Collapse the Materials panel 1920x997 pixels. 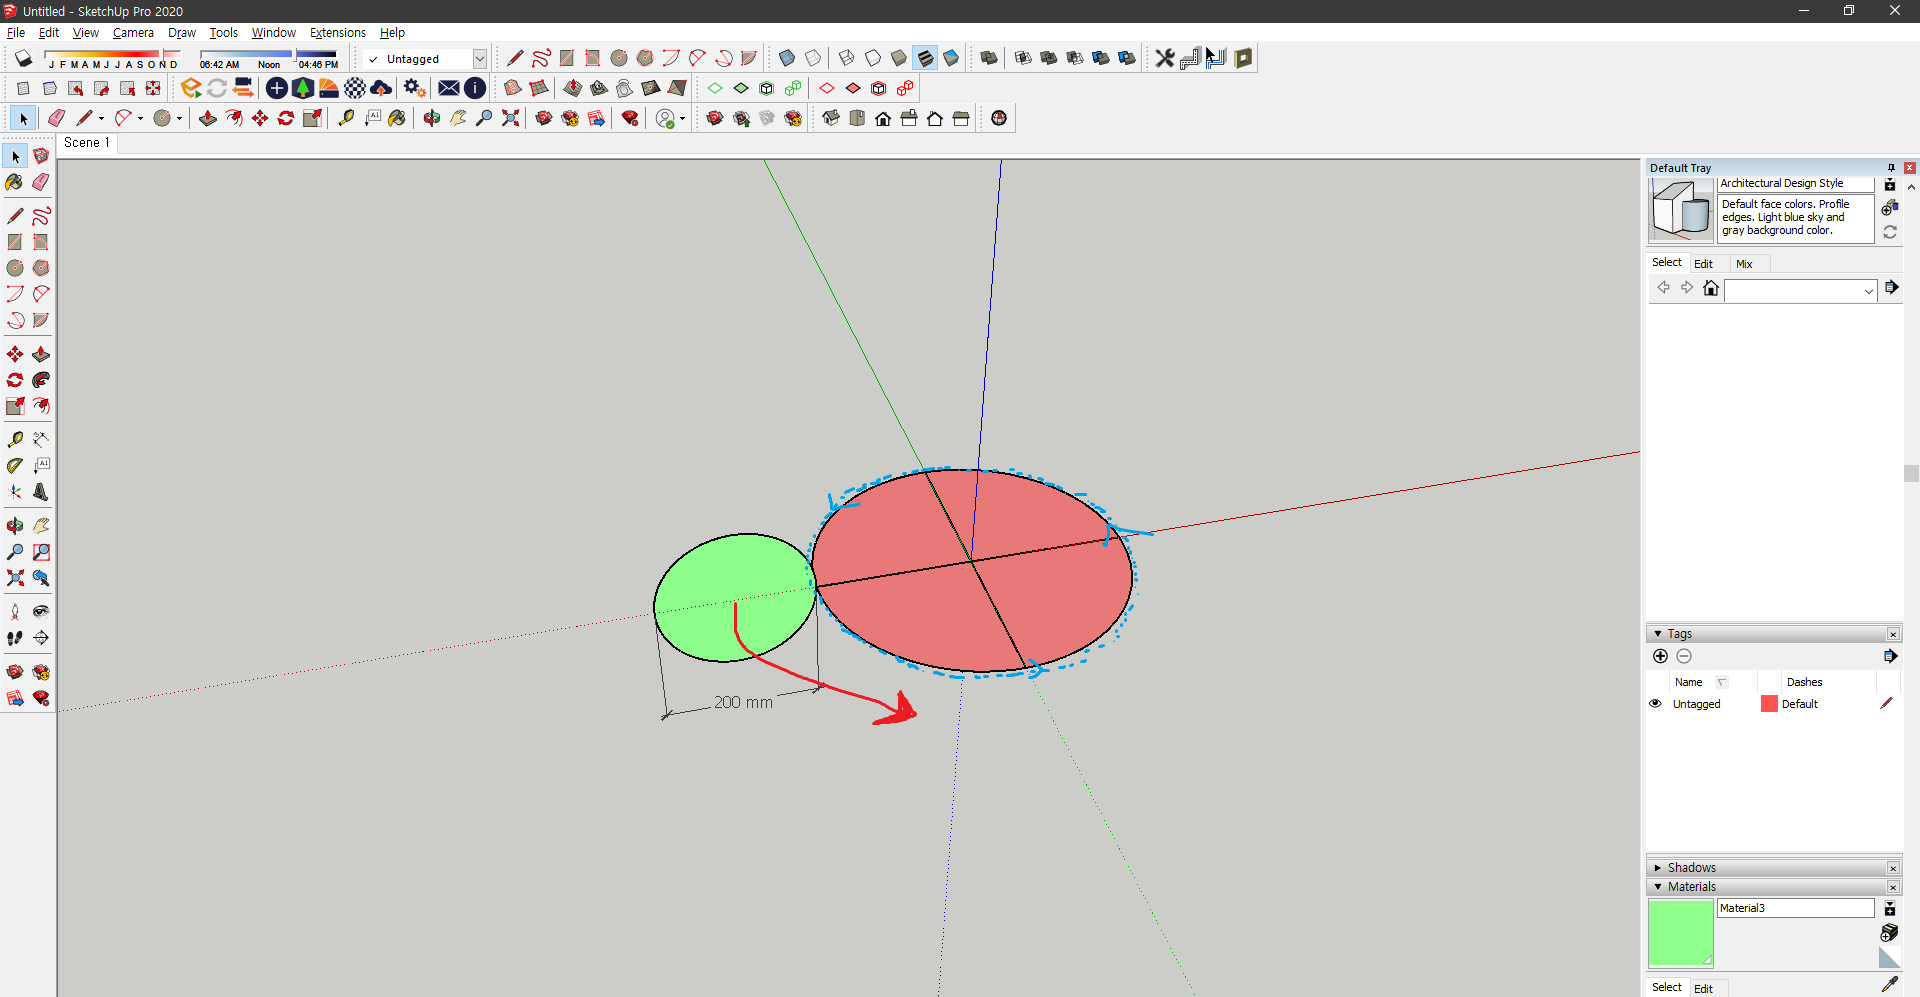pos(1658,887)
